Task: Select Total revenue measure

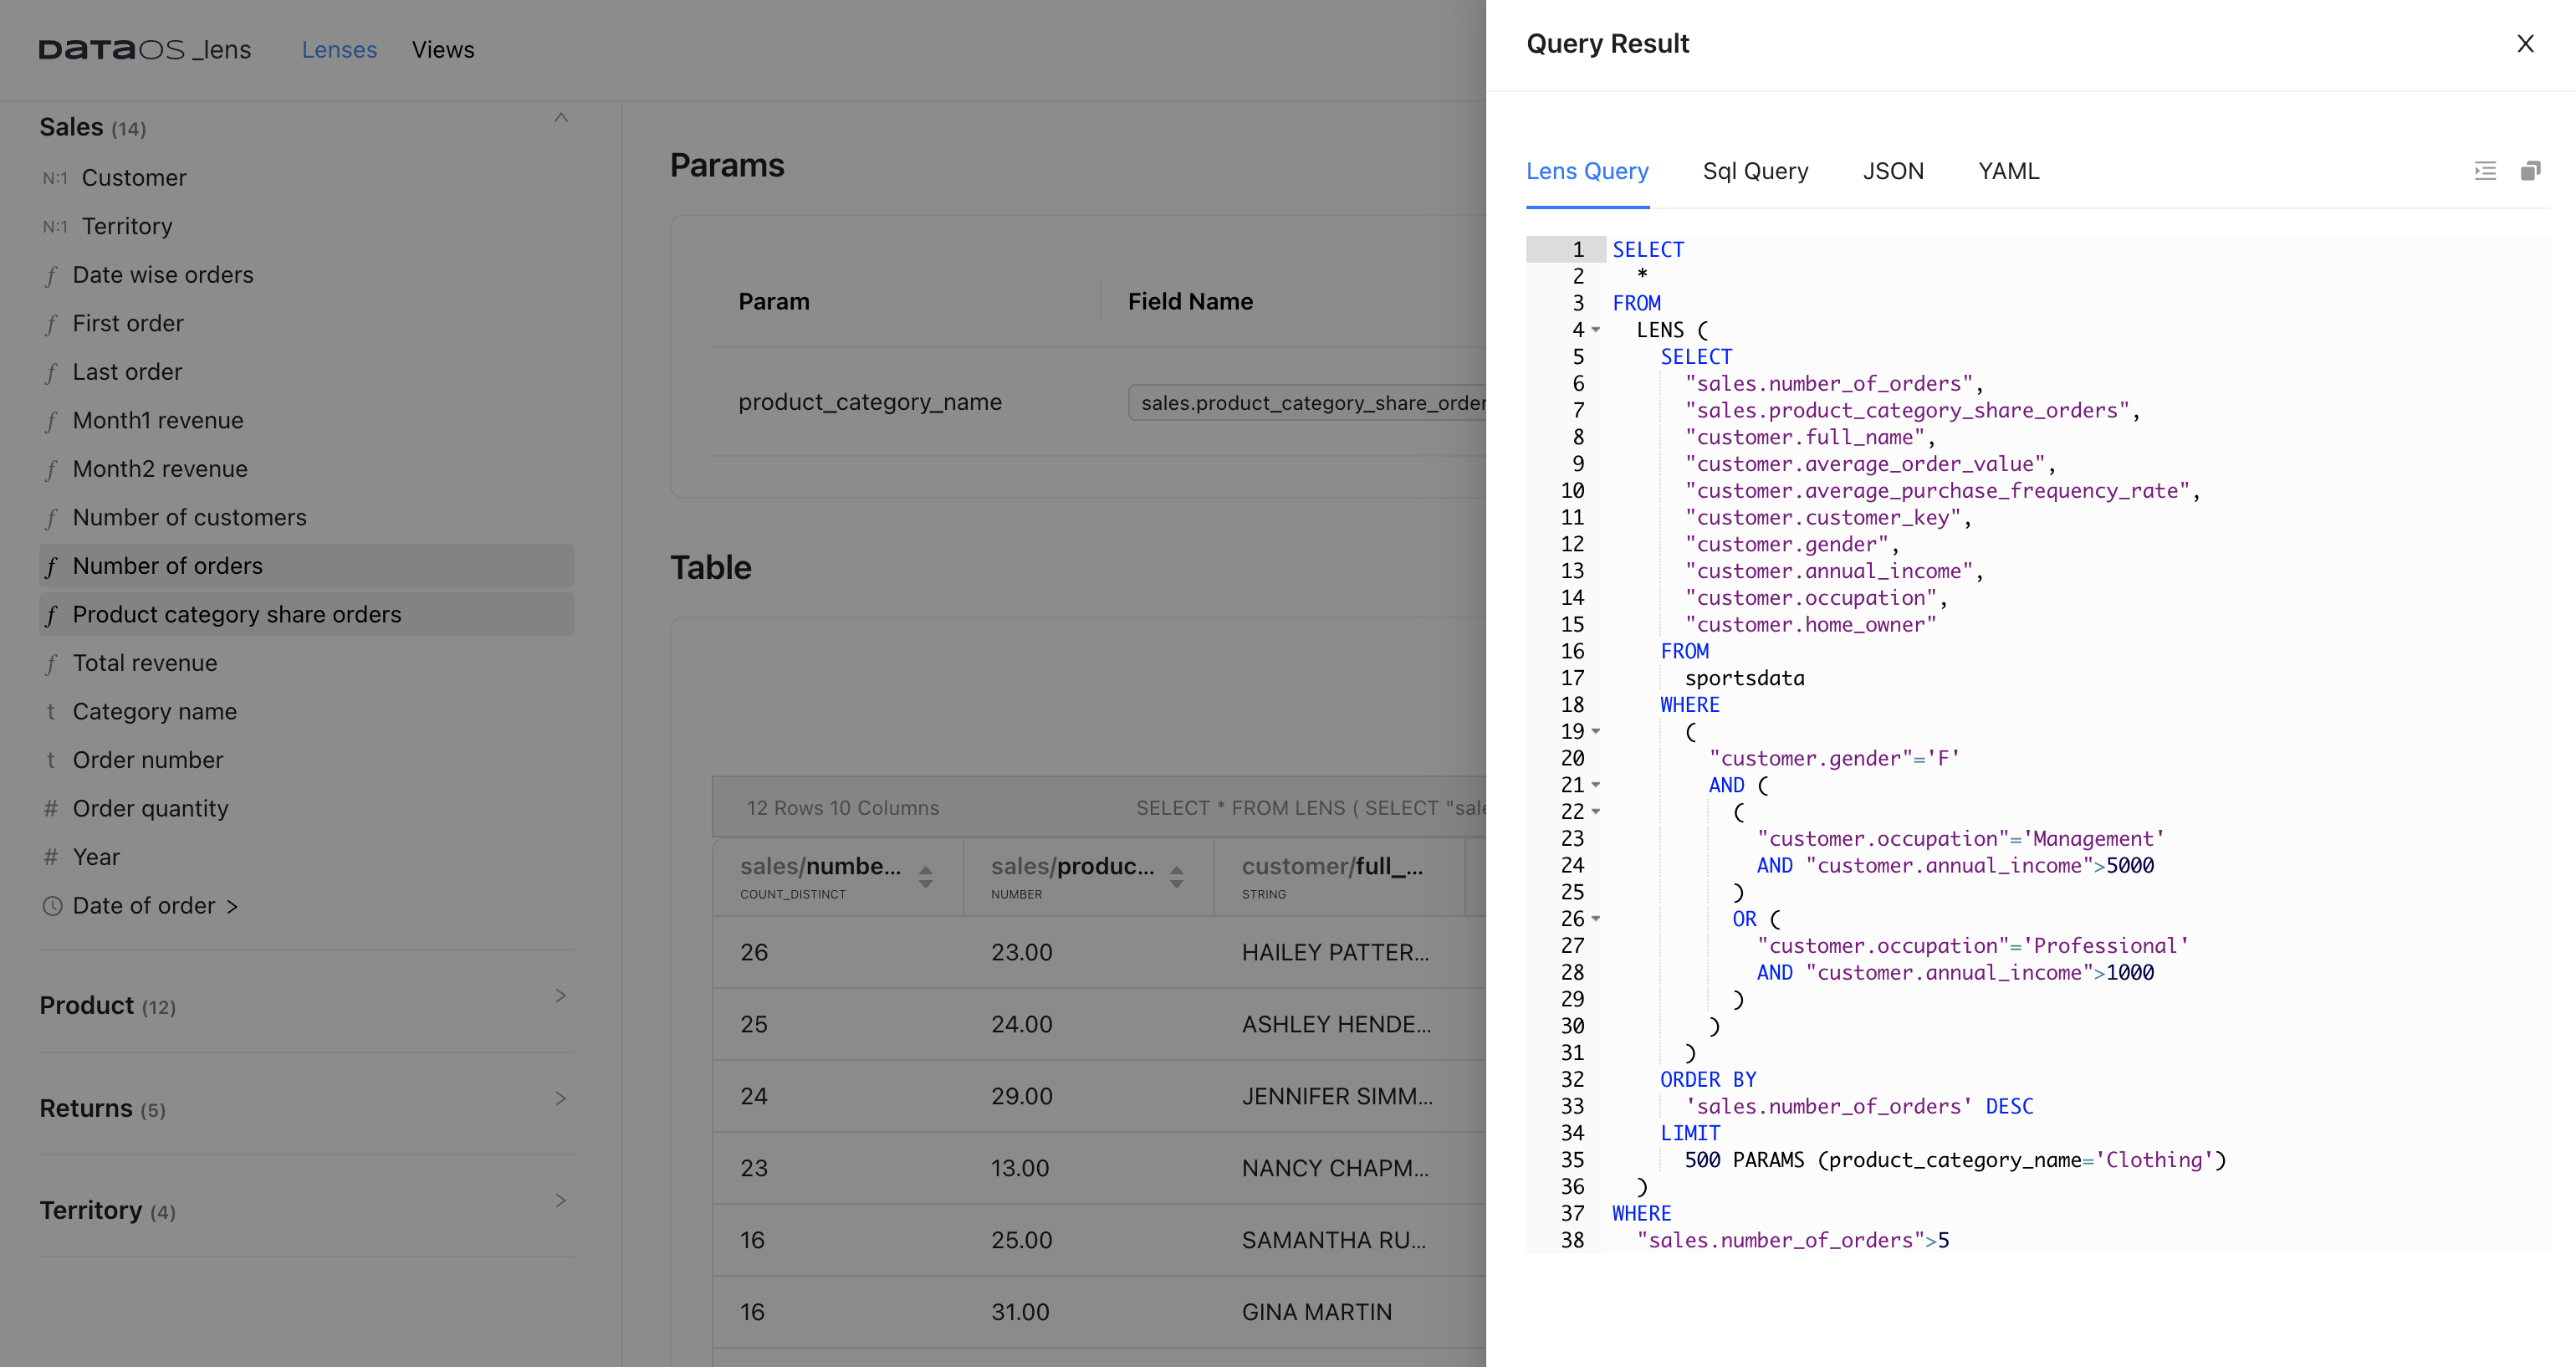Action: pyautogui.click(x=306, y=663)
